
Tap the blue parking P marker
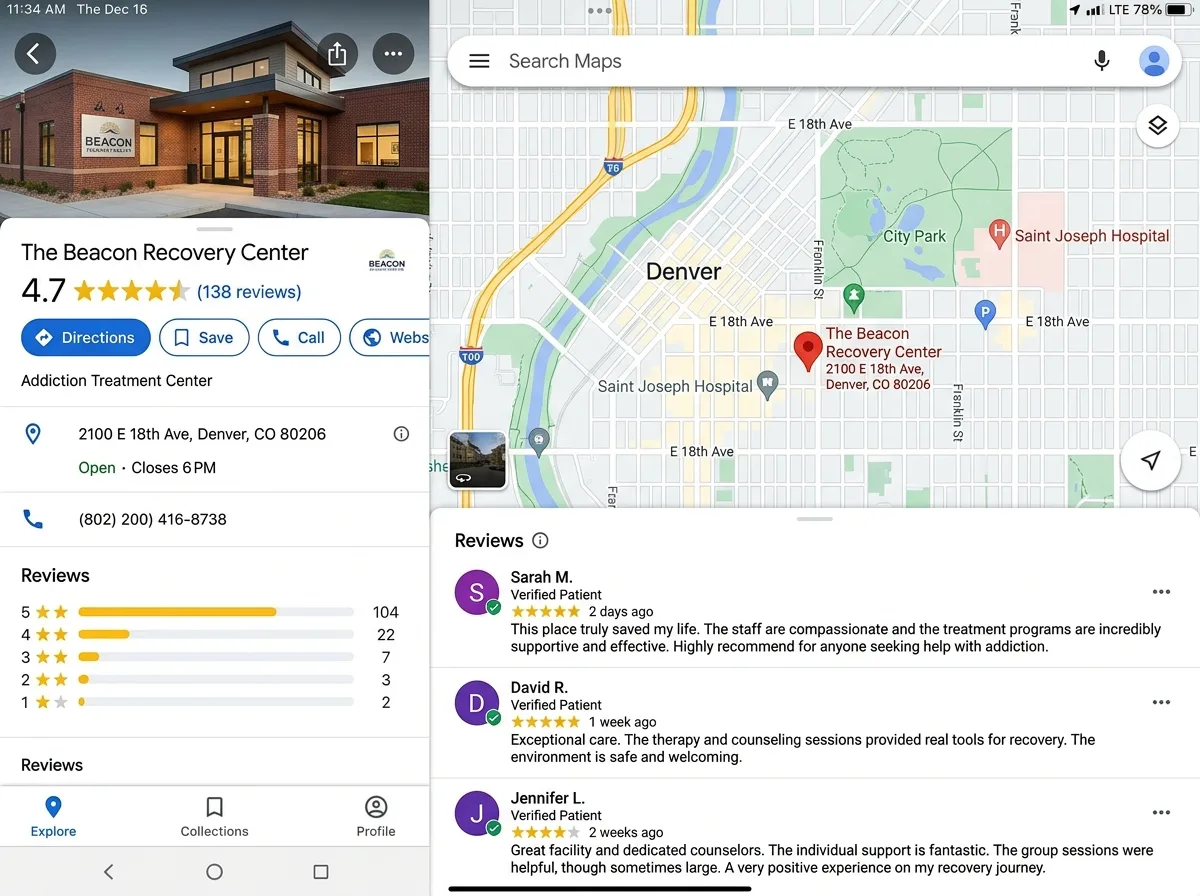[x=985, y=314]
